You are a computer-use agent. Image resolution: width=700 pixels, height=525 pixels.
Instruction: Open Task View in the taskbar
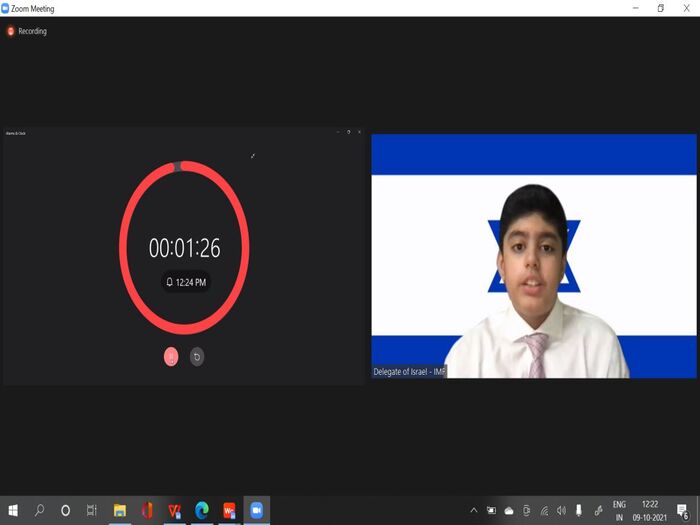click(x=92, y=510)
